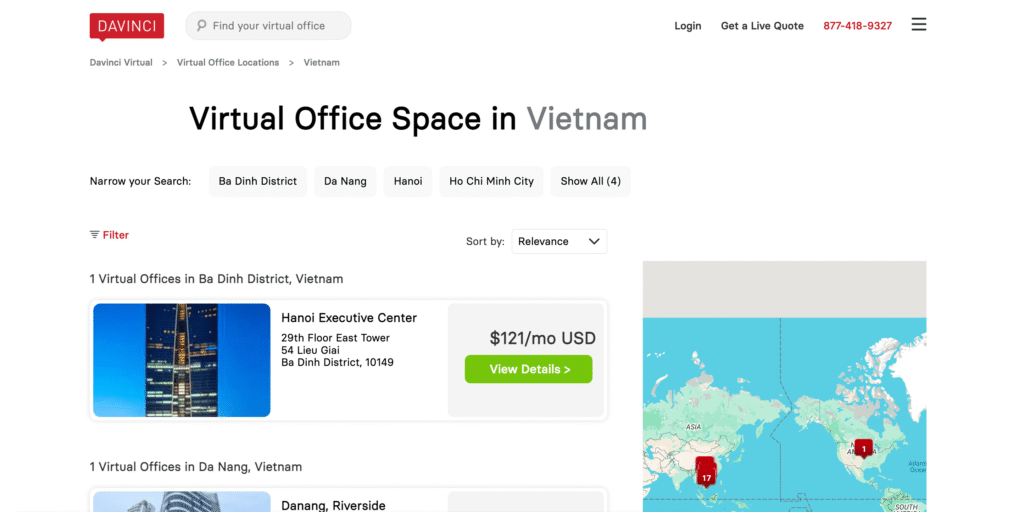Click the 54 Lieu Giai address line

(310, 350)
